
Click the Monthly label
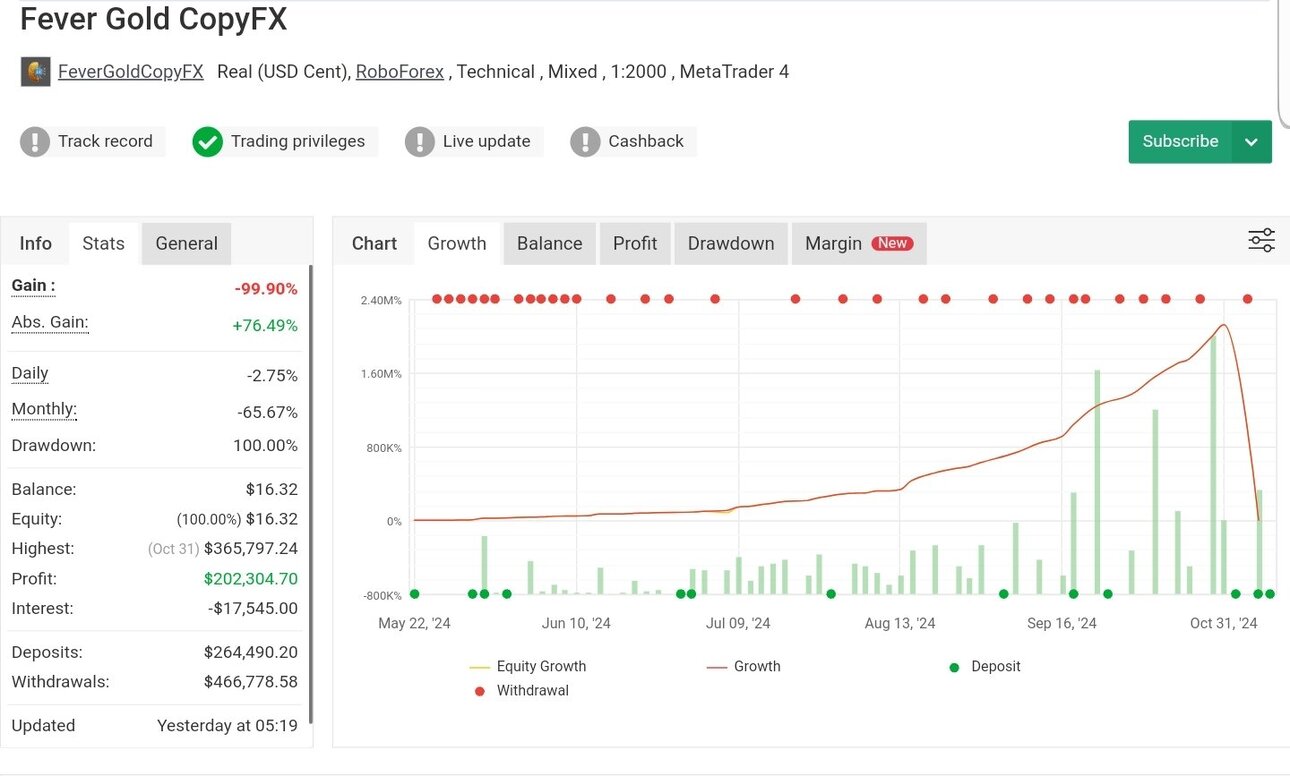click(x=44, y=409)
